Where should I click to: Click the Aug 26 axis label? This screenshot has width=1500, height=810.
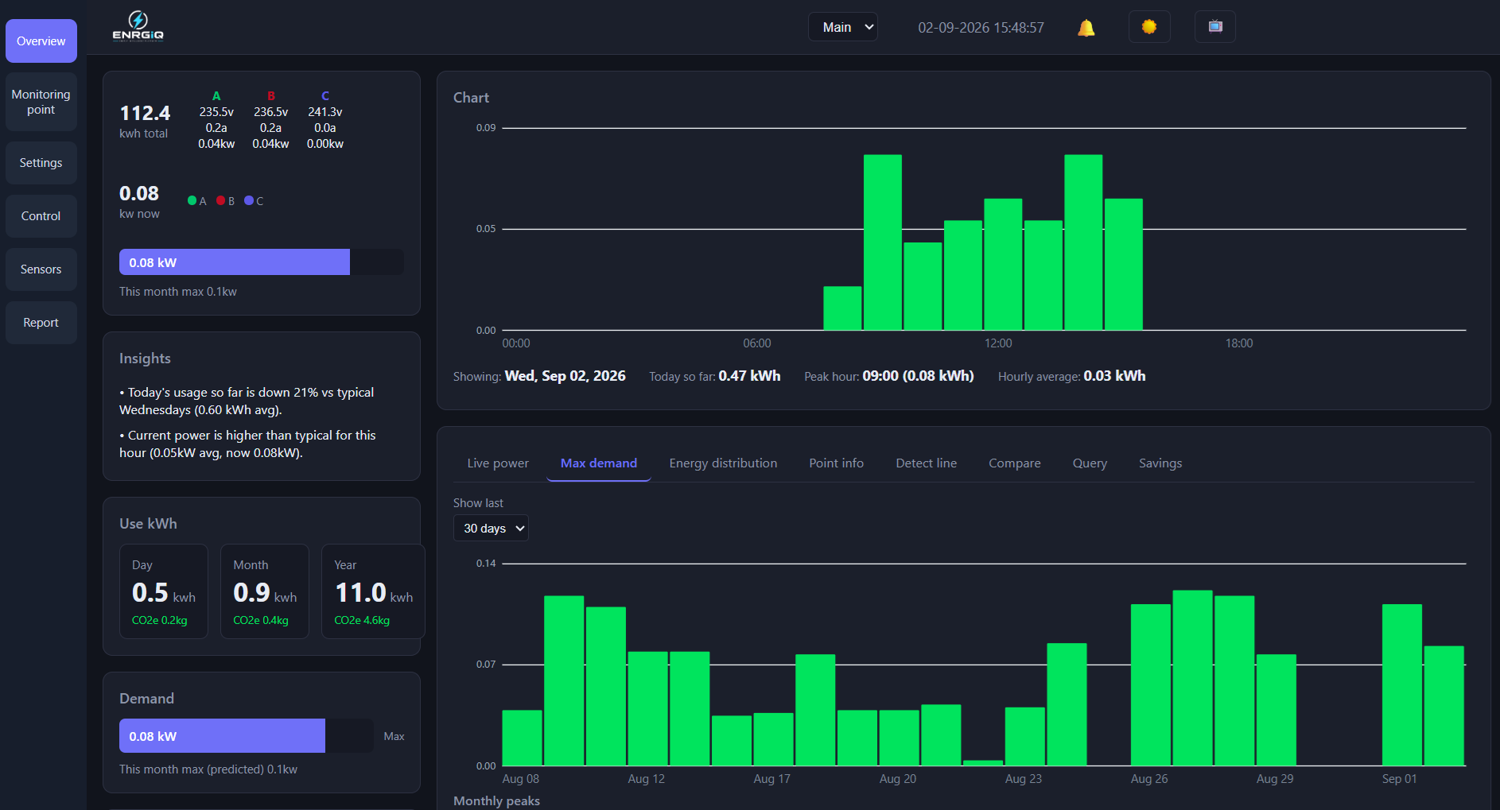tap(1149, 779)
